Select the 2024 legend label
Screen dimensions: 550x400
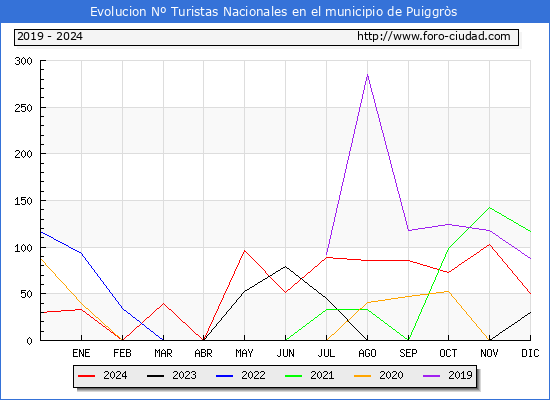[x=115, y=375]
